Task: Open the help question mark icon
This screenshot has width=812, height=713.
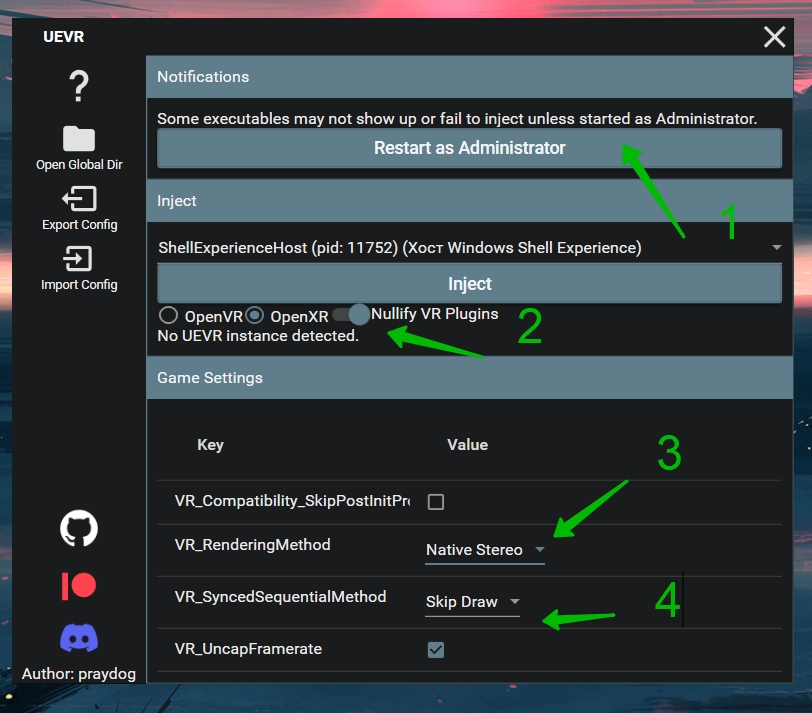Action: pyautogui.click(x=79, y=86)
